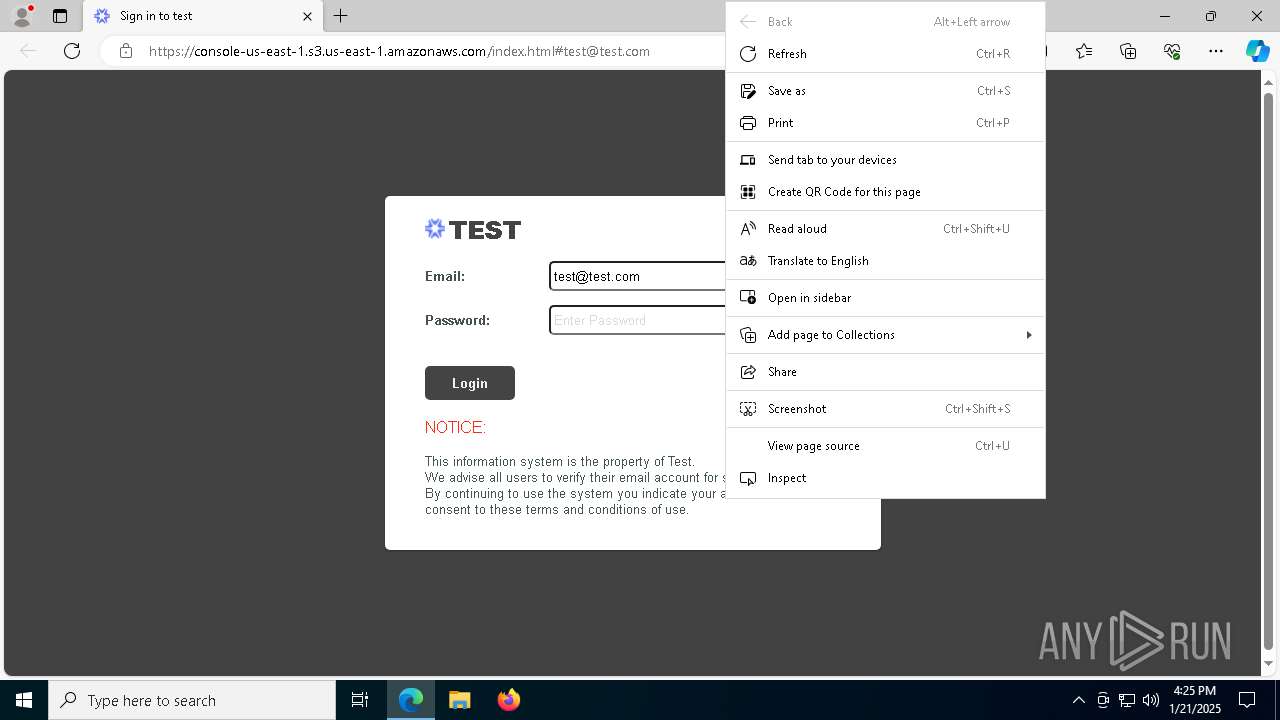
Task: Click the Open in sidebar icon
Action: [x=747, y=298]
